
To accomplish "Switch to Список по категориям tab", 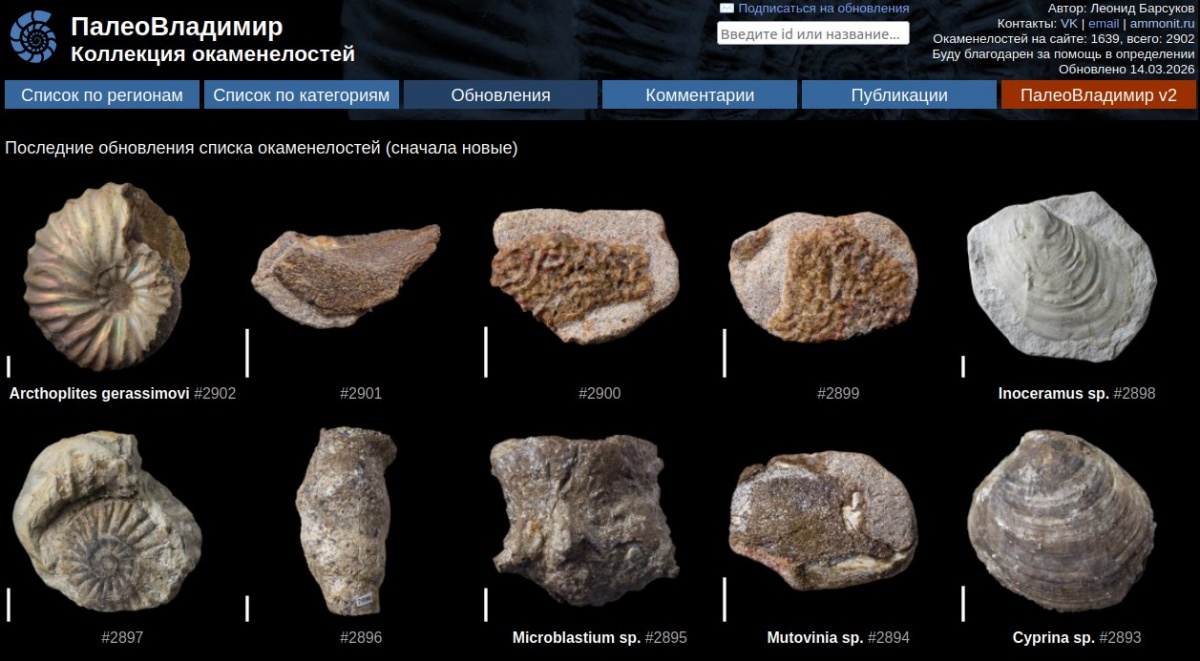I will pos(302,95).
